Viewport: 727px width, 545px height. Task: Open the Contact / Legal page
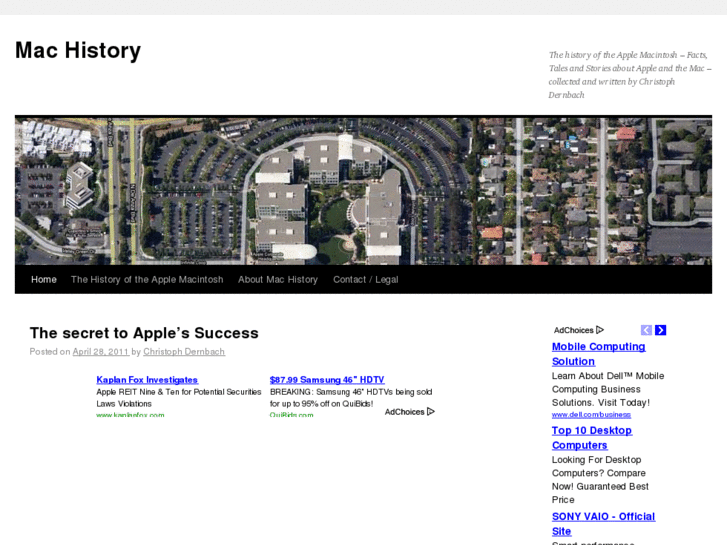(x=365, y=280)
